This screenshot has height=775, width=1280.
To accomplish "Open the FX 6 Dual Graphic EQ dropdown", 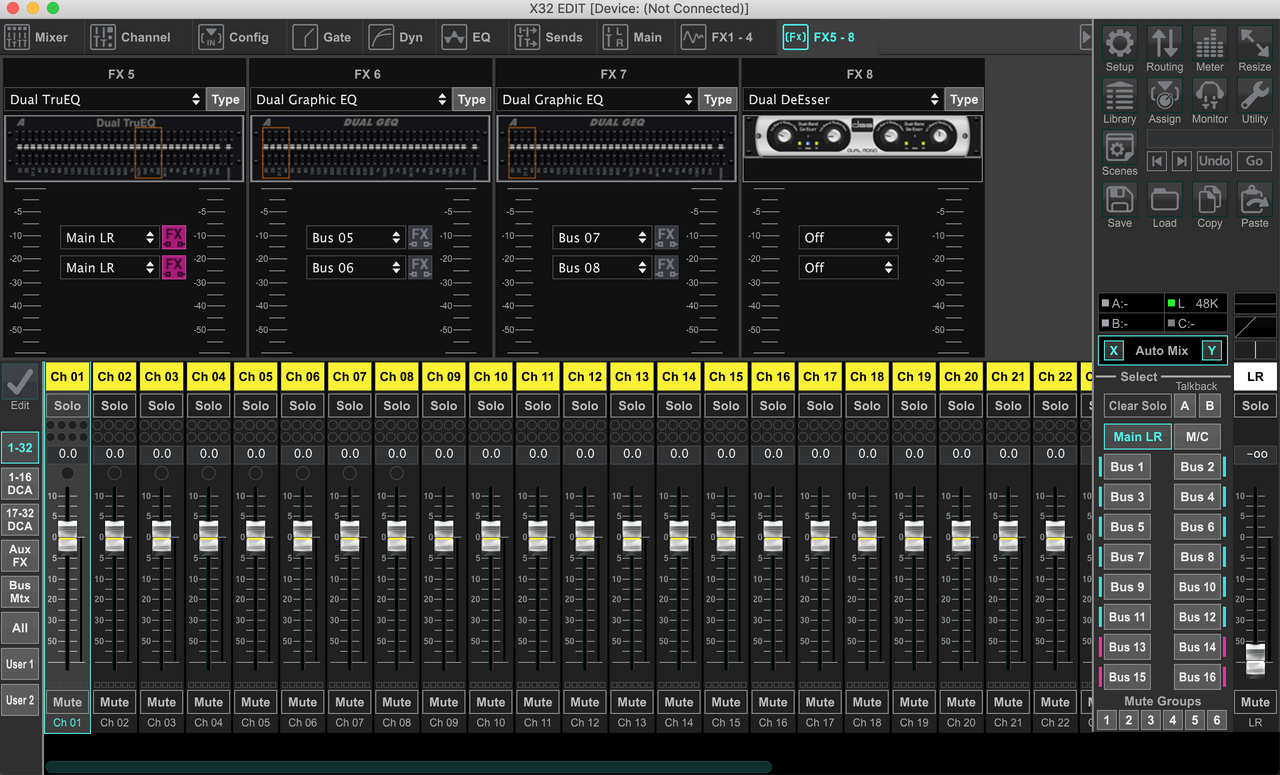I will (350, 99).
